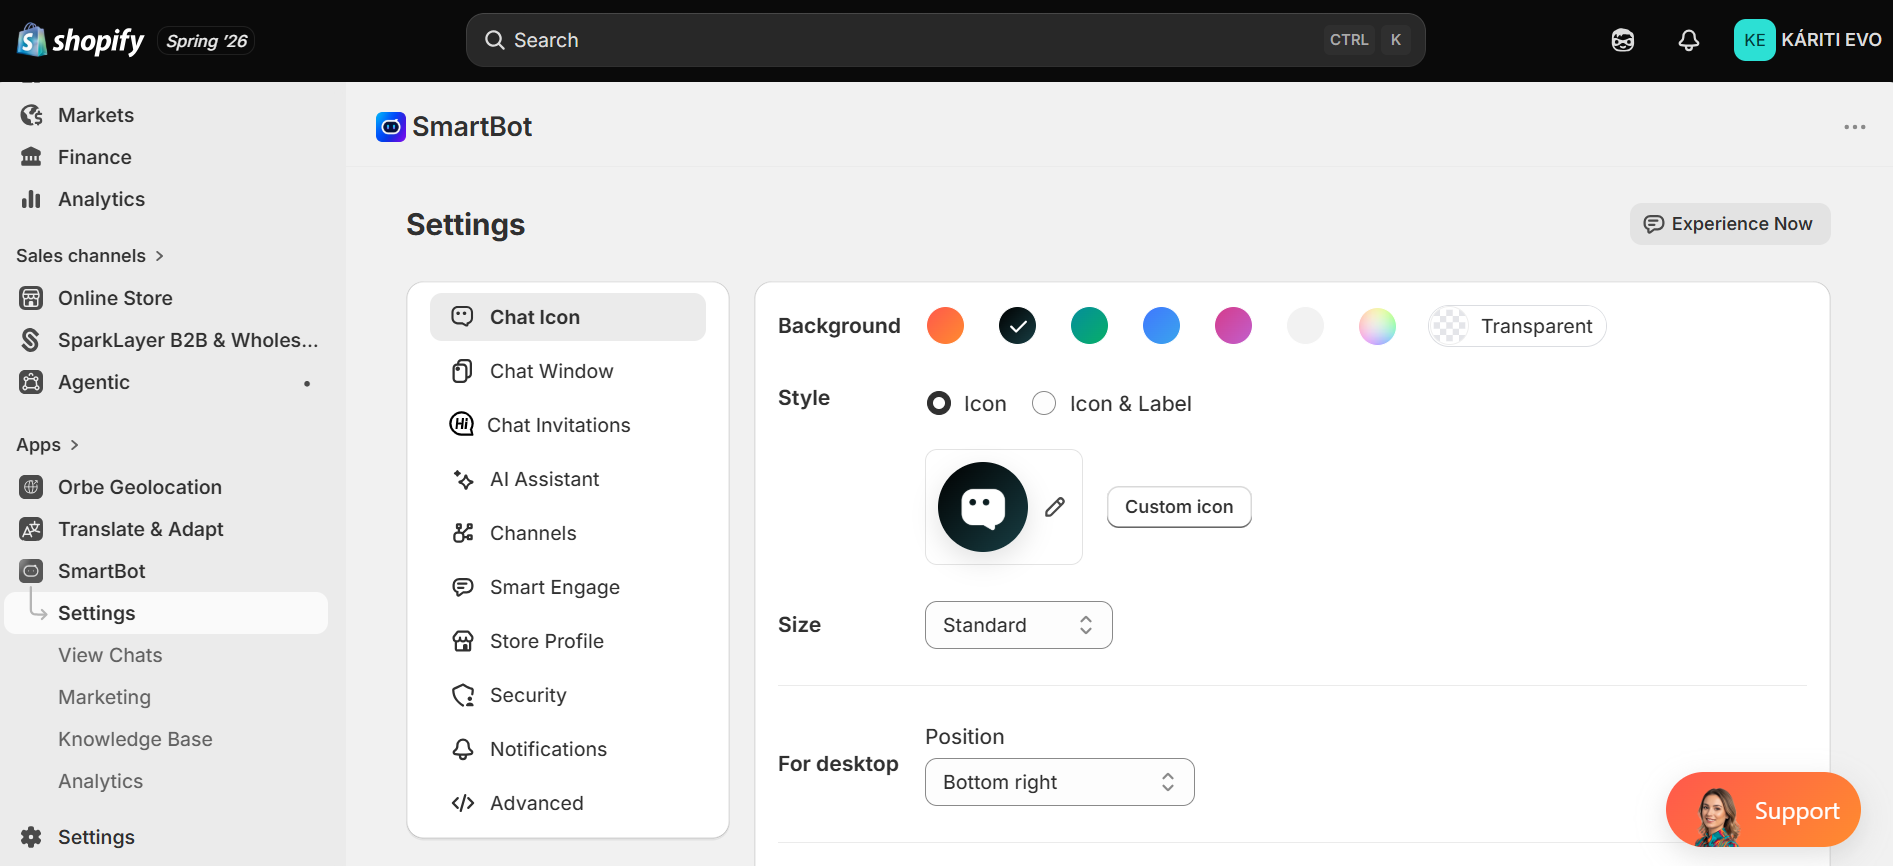Screen dimensions: 1893x866
Task: Open the Size Standard dropdown
Action: (1018, 625)
